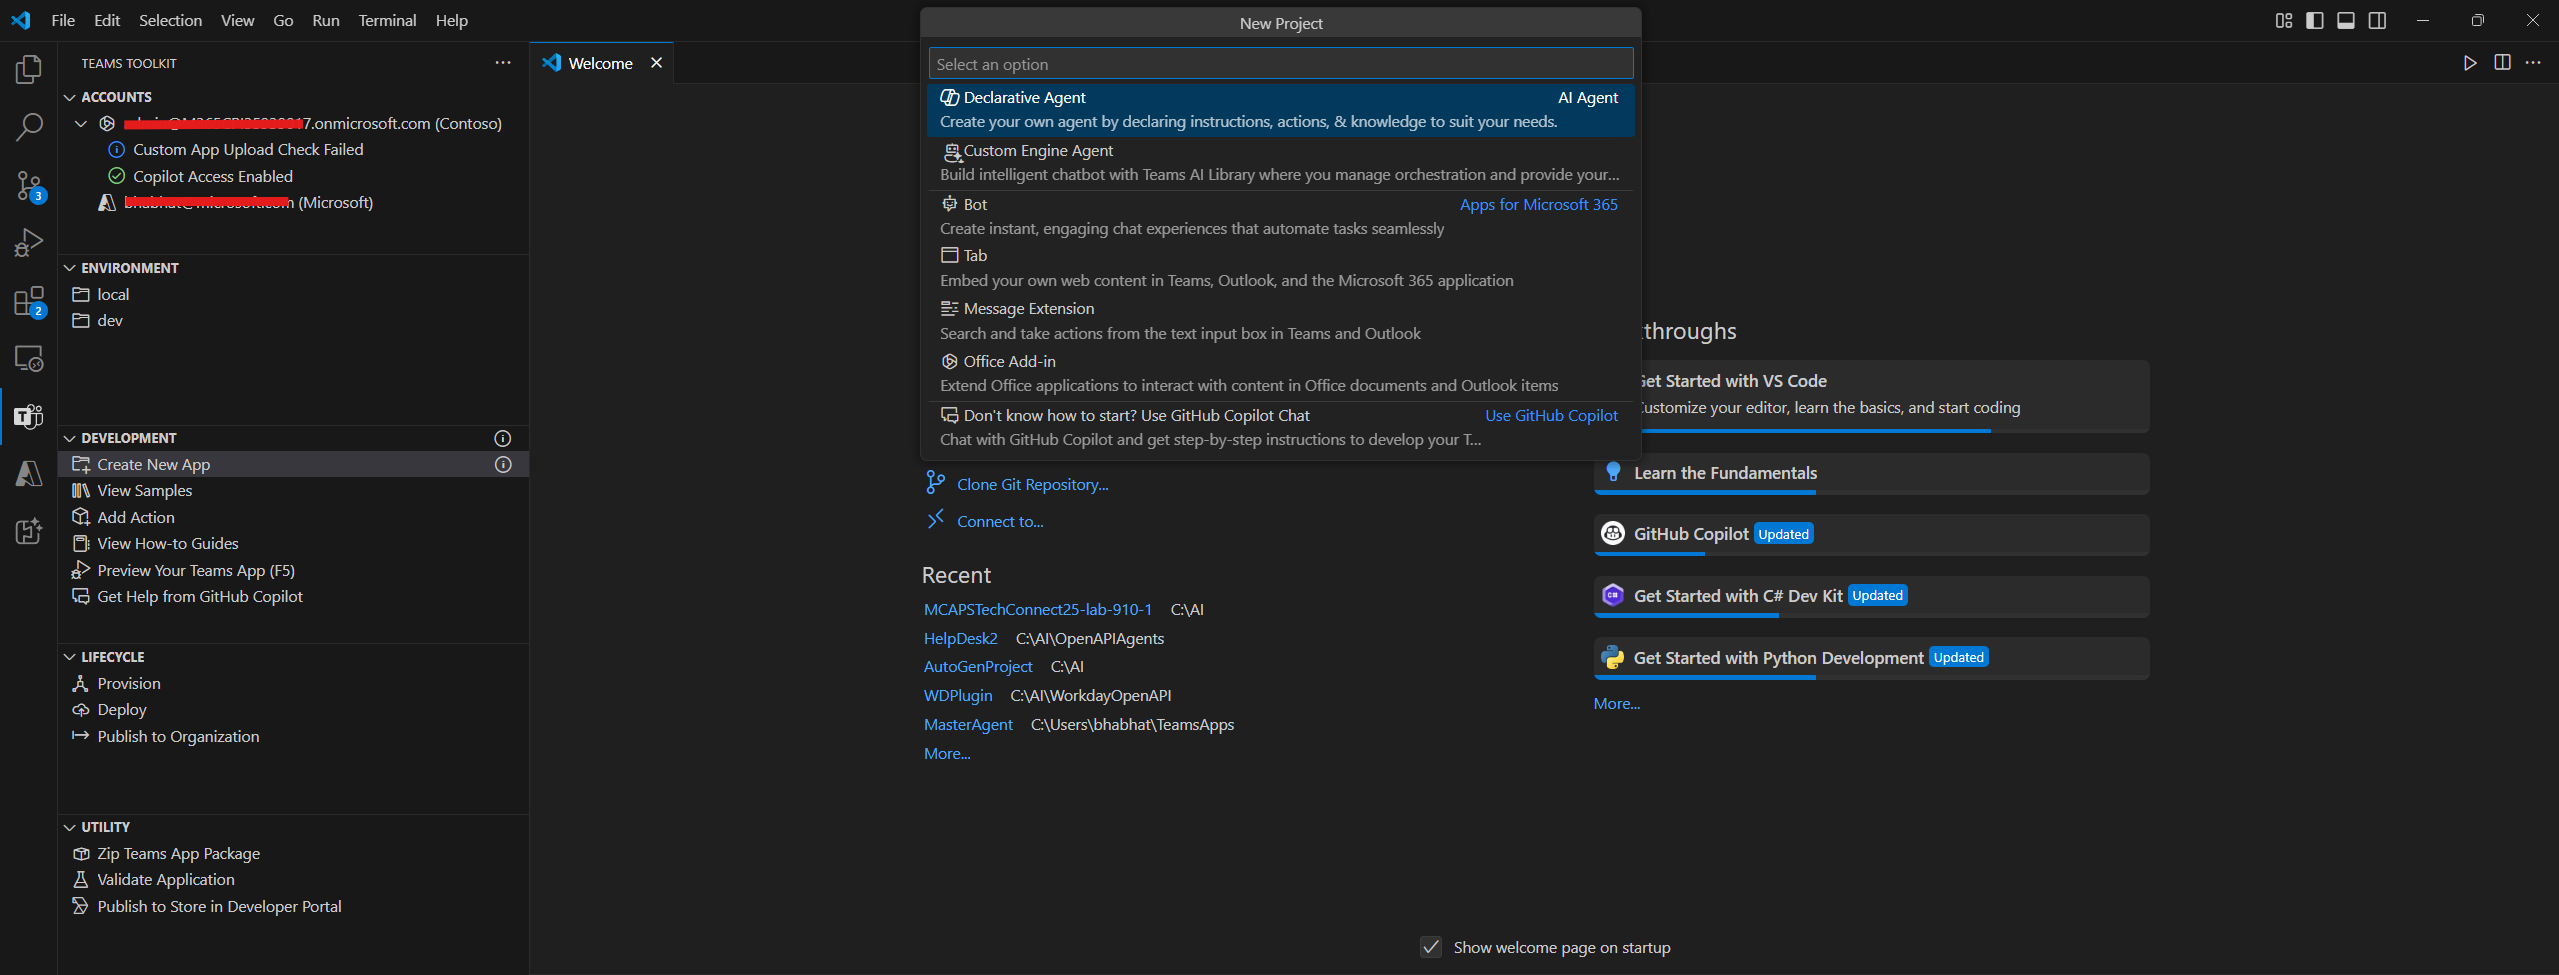Open Learn the Fundamentals walkthrough

click(1871, 474)
